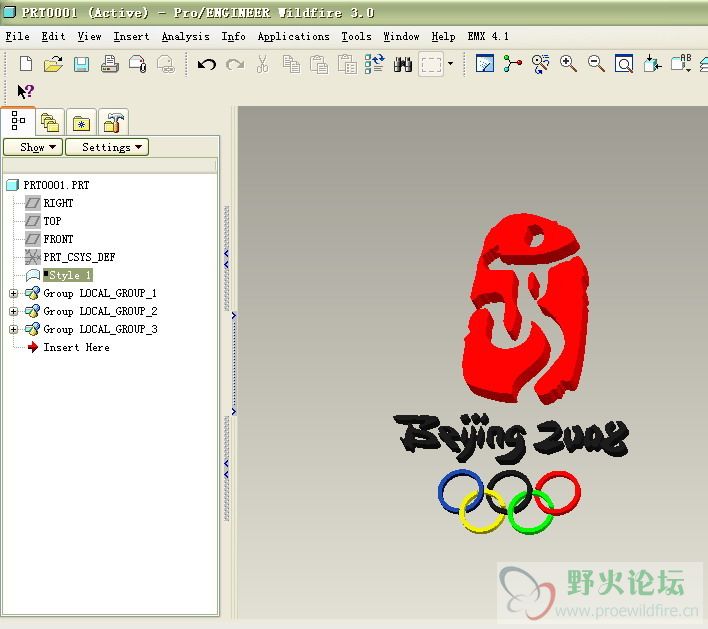Click the Repaint screen icon
The height and width of the screenshot is (629, 708).
click(484, 64)
